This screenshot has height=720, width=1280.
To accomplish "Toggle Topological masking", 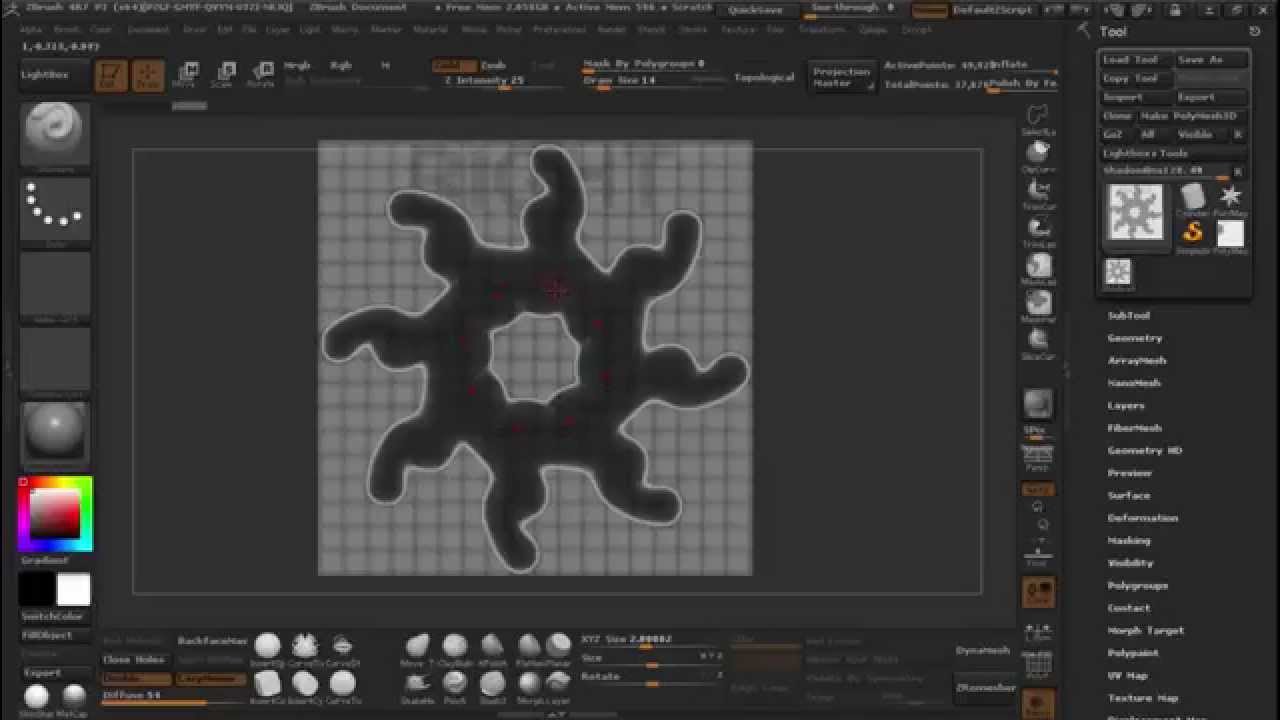I will pos(765,77).
